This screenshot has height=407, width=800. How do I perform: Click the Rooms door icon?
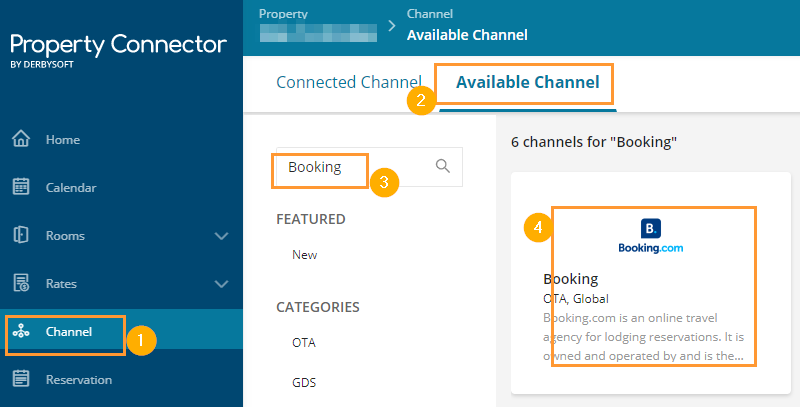[x=21, y=235]
